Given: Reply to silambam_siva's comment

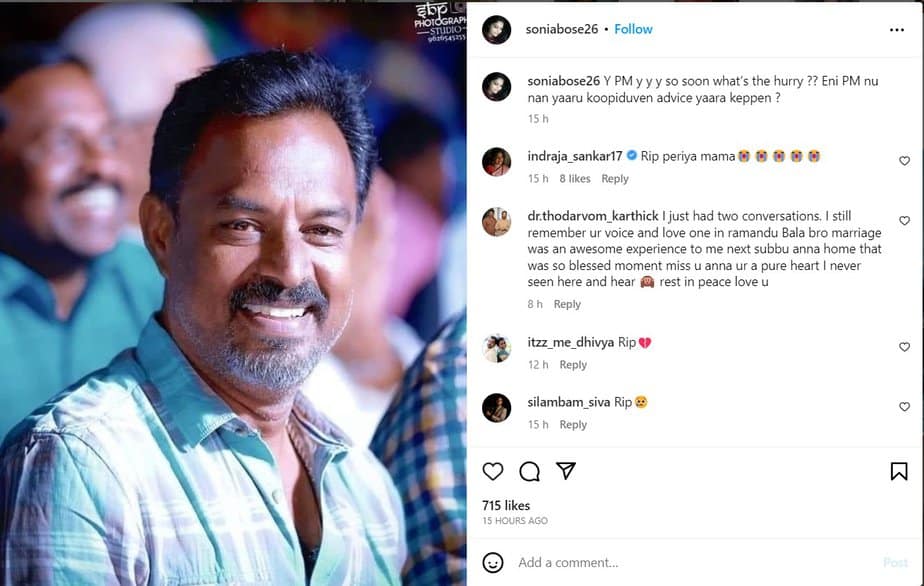Looking at the screenshot, I should coord(573,425).
